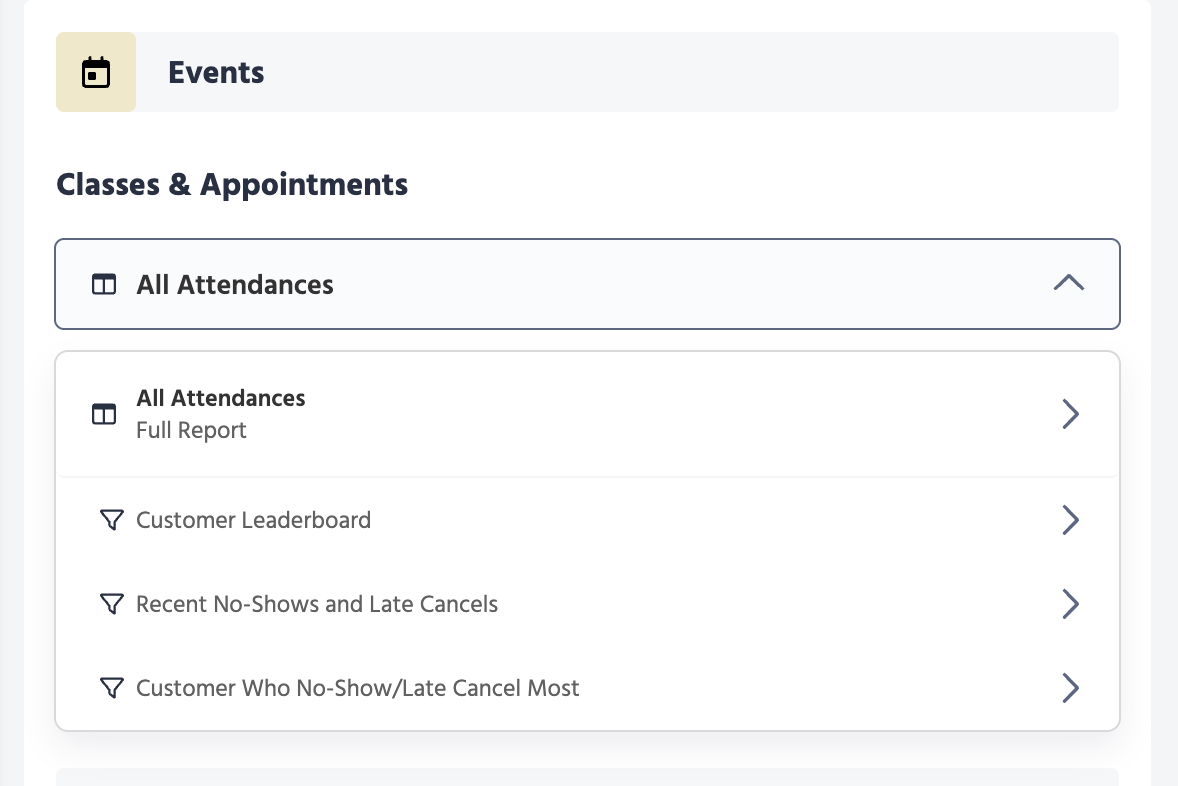Click right chevron on Recent No-Shows and Late Cancels row
The height and width of the screenshot is (786, 1178).
coord(1070,604)
